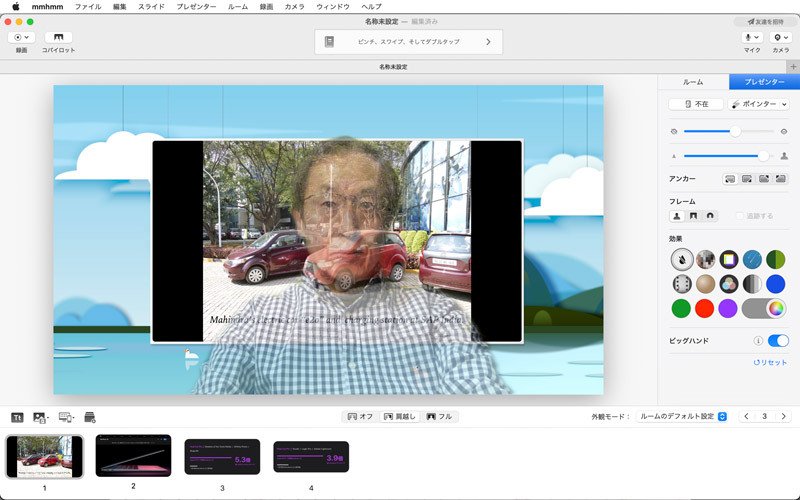The width and height of the screenshot is (800, 500).
Task: Select the grayscale gradient effect
Action: click(752, 284)
